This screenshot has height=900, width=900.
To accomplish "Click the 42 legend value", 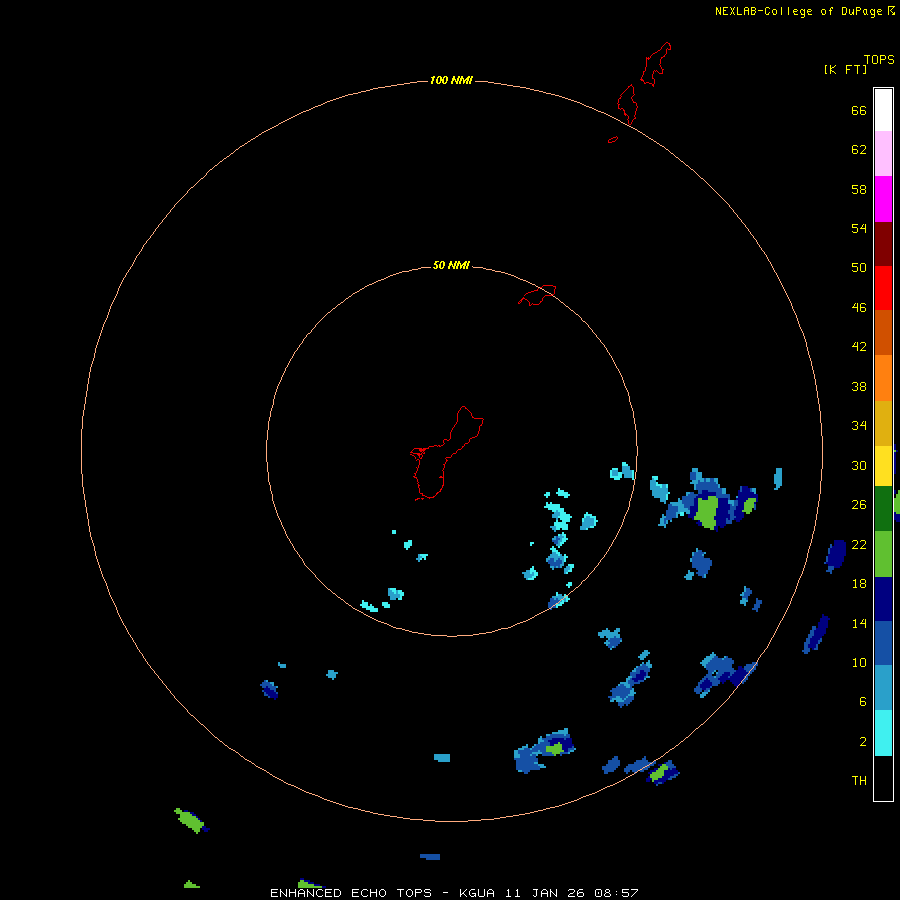I will click(859, 346).
